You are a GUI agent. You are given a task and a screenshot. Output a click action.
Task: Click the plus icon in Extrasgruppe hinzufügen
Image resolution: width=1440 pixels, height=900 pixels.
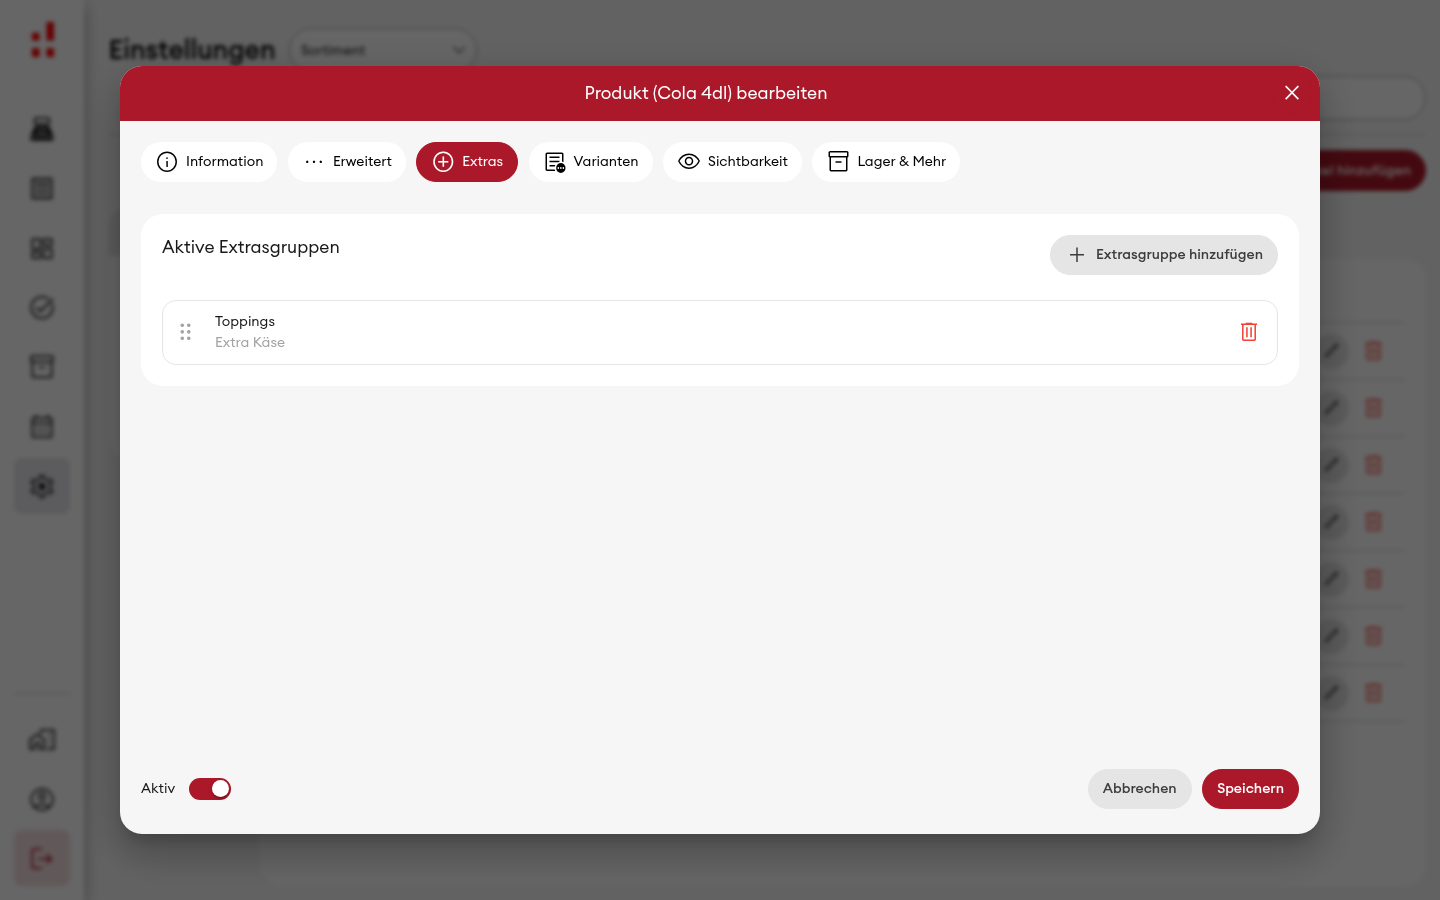pyautogui.click(x=1077, y=255)
